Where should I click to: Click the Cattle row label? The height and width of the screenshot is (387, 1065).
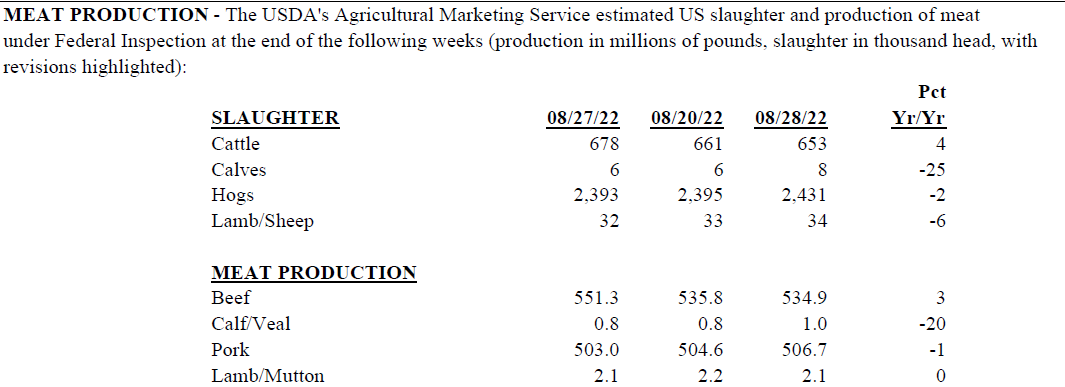coord(236,144)
